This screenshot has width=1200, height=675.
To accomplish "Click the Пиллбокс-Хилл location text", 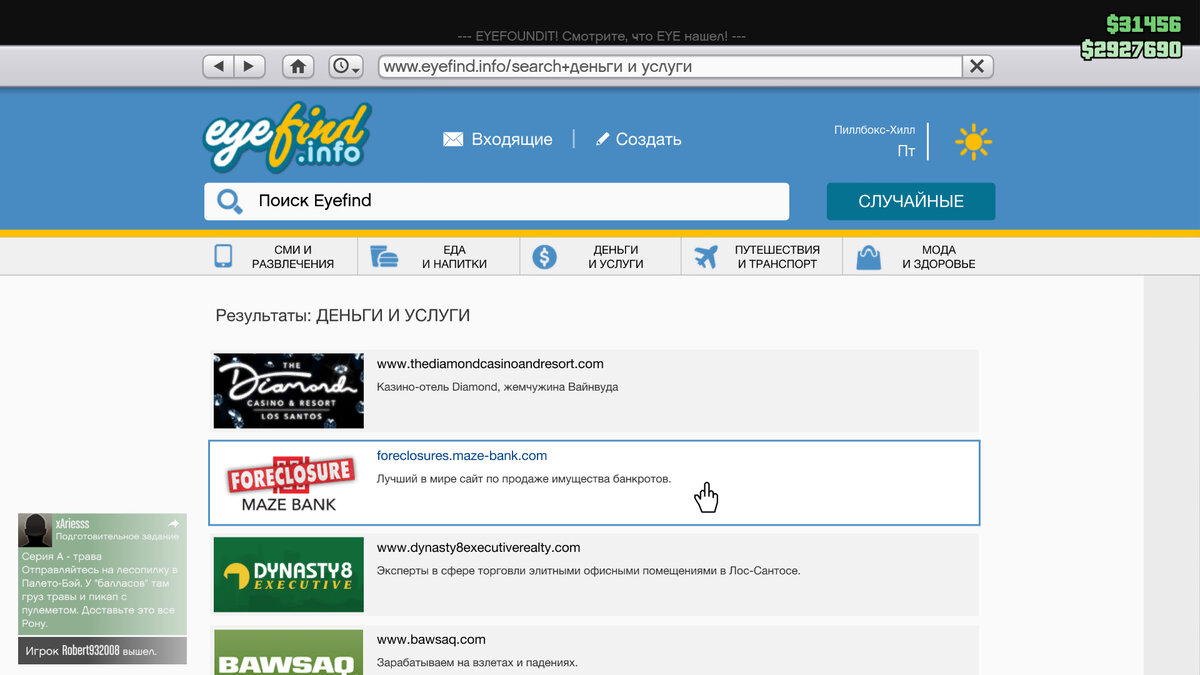I will tap(874, 130).
